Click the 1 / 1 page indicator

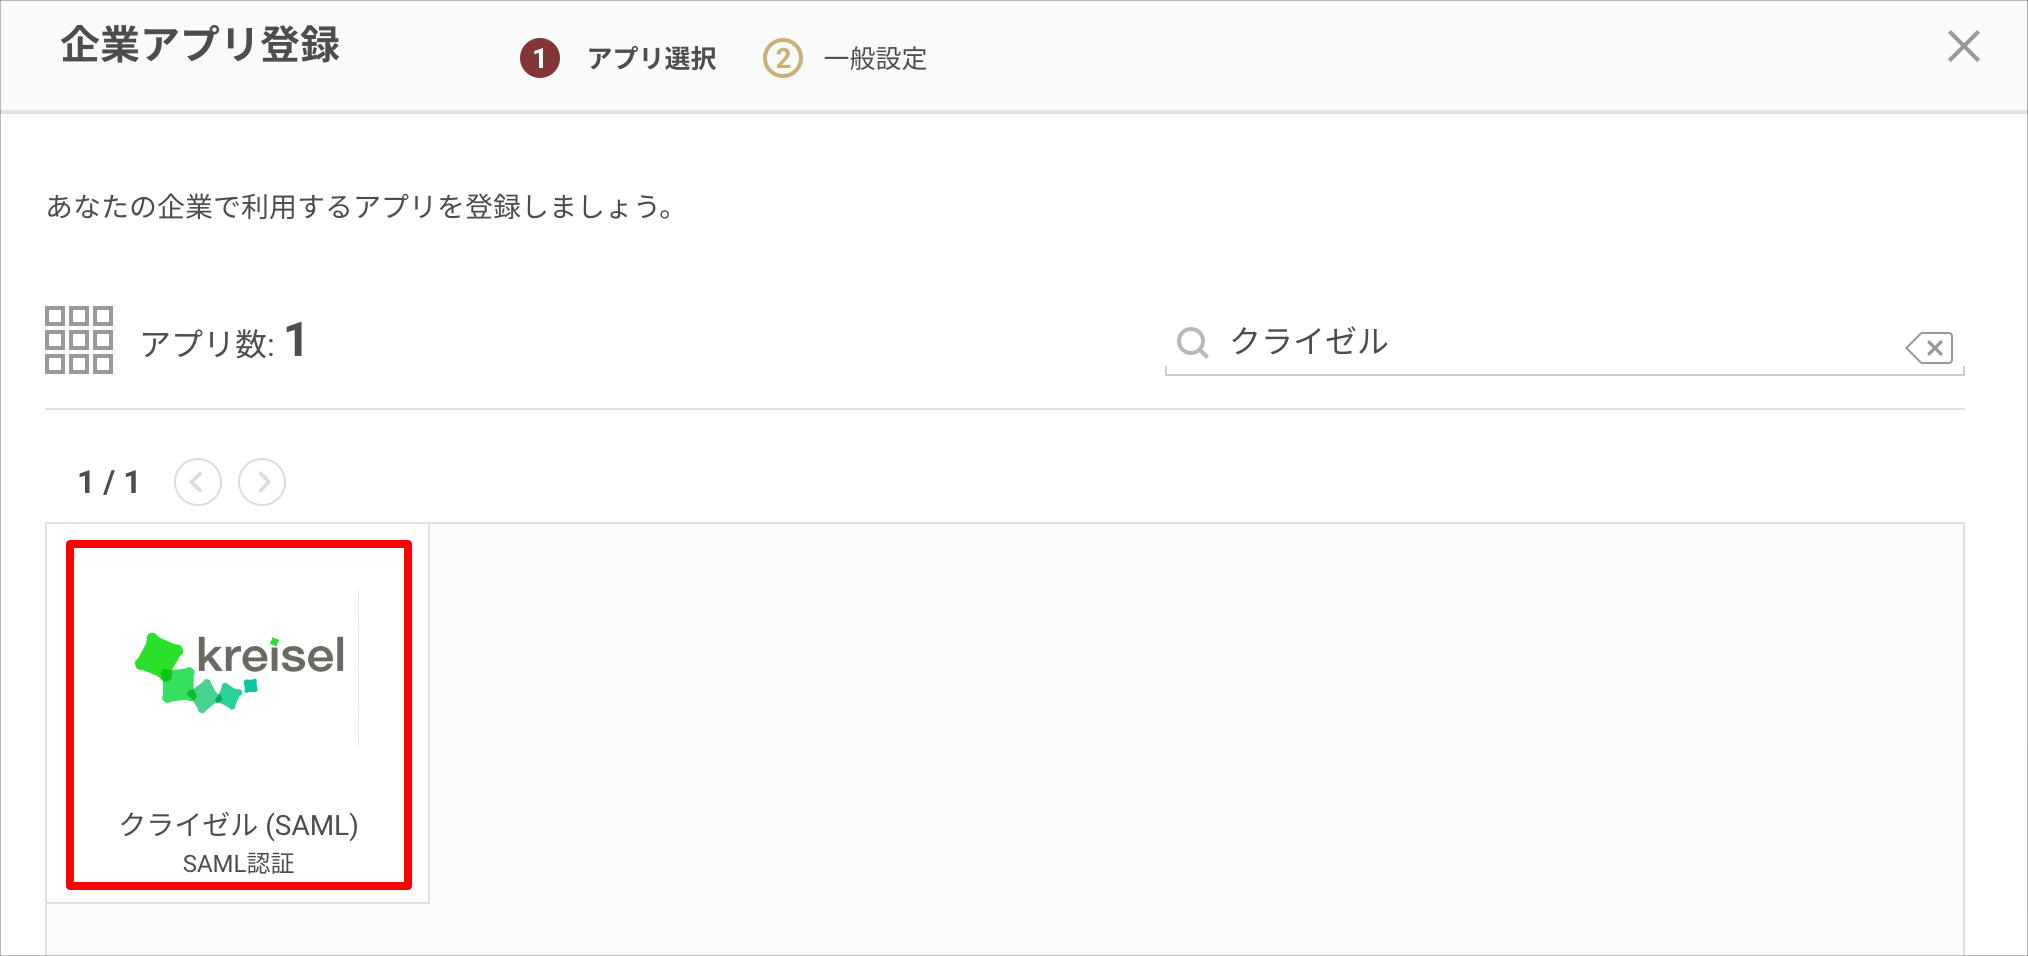109,483
